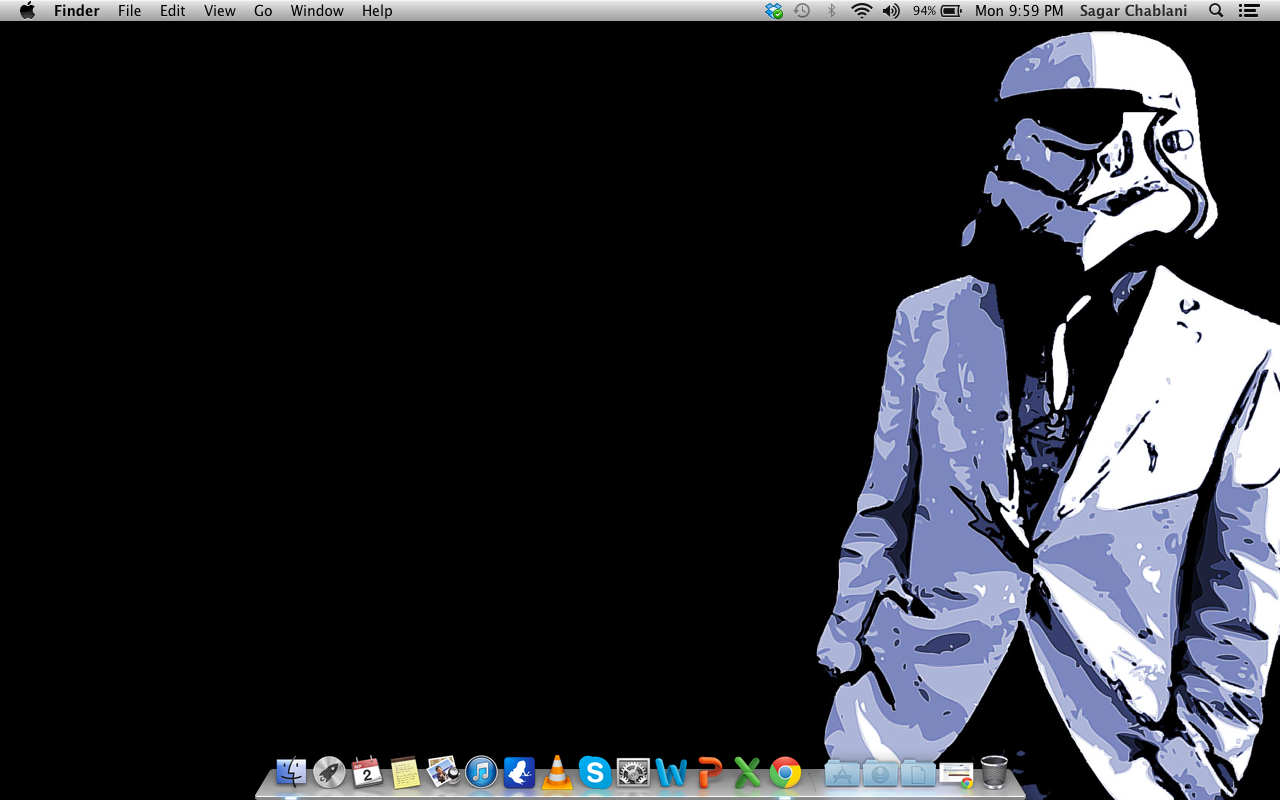Click the Bluetooth status icon
This screenshot has height=800, width=1280.
pos(831,11)
